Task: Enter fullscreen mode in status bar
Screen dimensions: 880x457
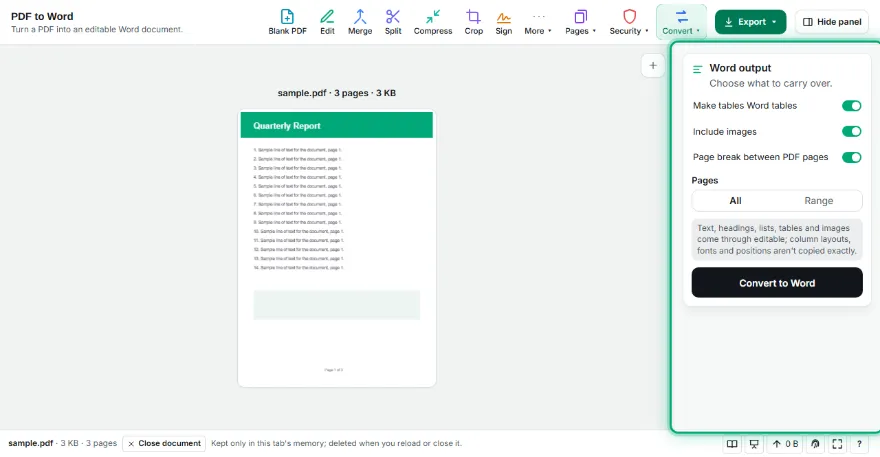Action: [837, 444]
